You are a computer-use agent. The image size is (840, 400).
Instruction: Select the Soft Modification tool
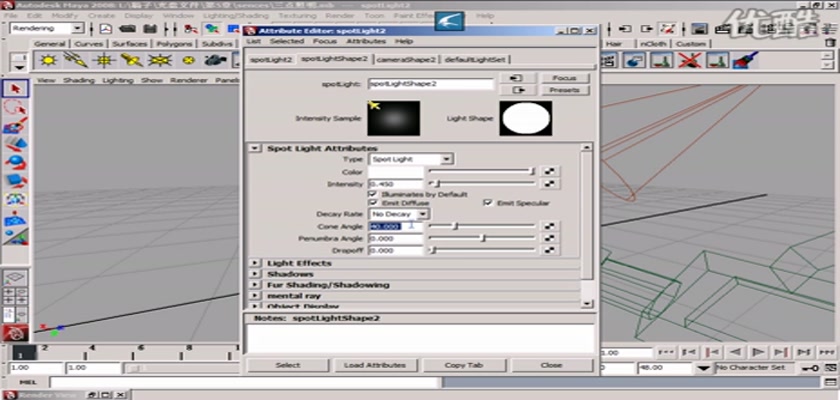16,217
